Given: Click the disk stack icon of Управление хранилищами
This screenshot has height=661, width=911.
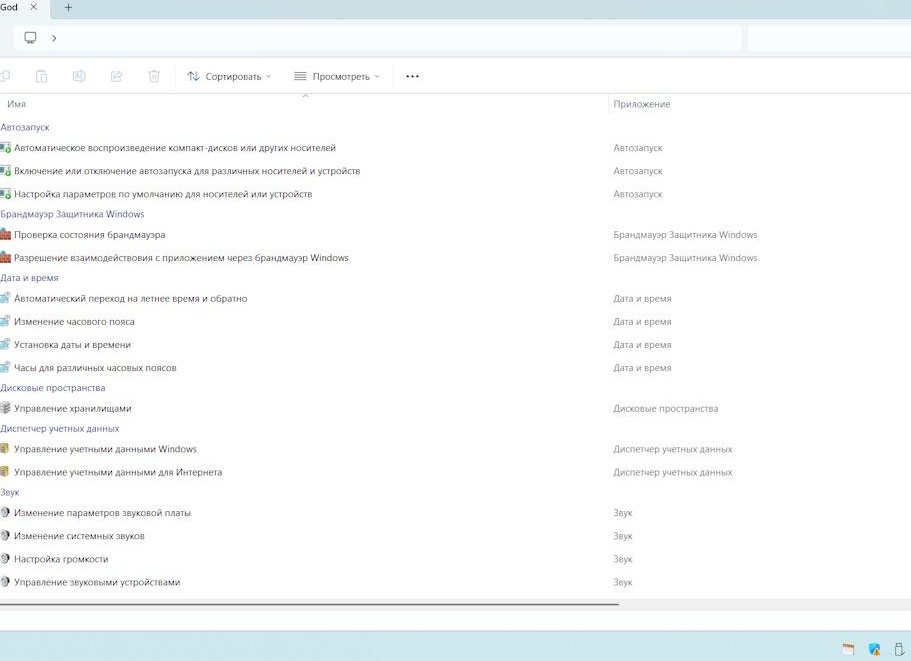Looking at the screenshot, I should coord(5,408).
